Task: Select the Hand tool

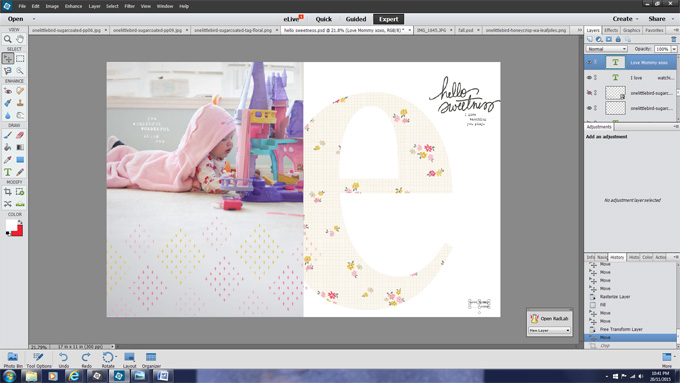Action: click(20, 39)
